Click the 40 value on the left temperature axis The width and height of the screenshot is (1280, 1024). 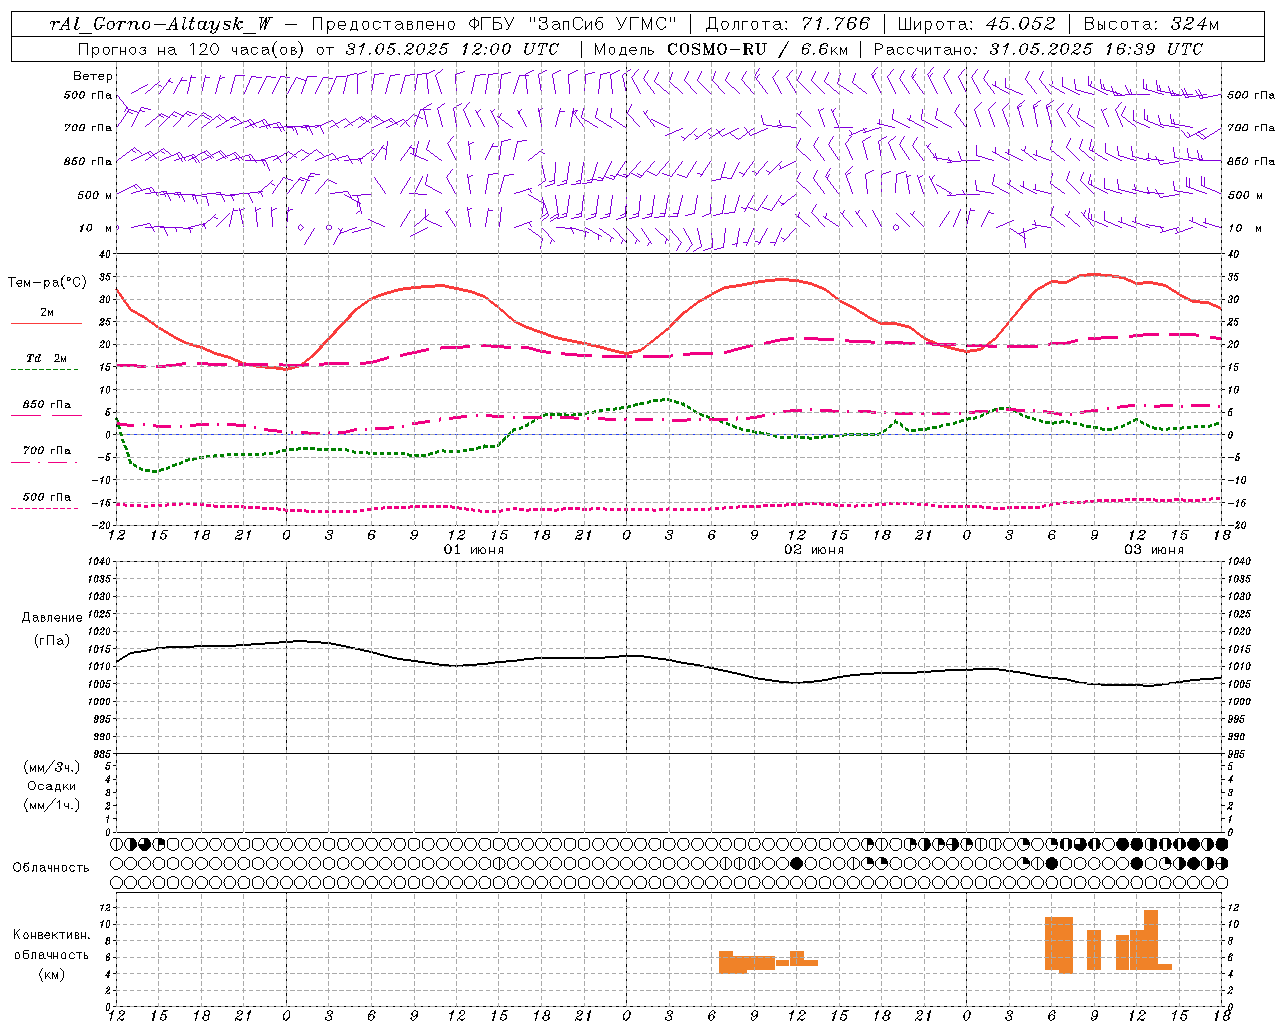coord(105,254)
